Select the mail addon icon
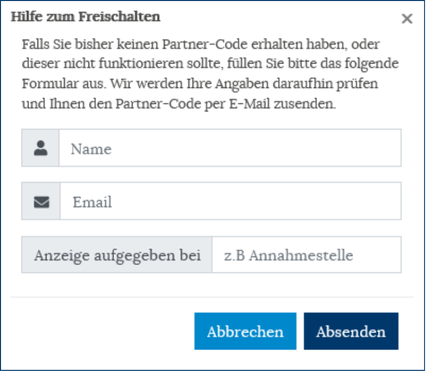 [x=41, y=201]
